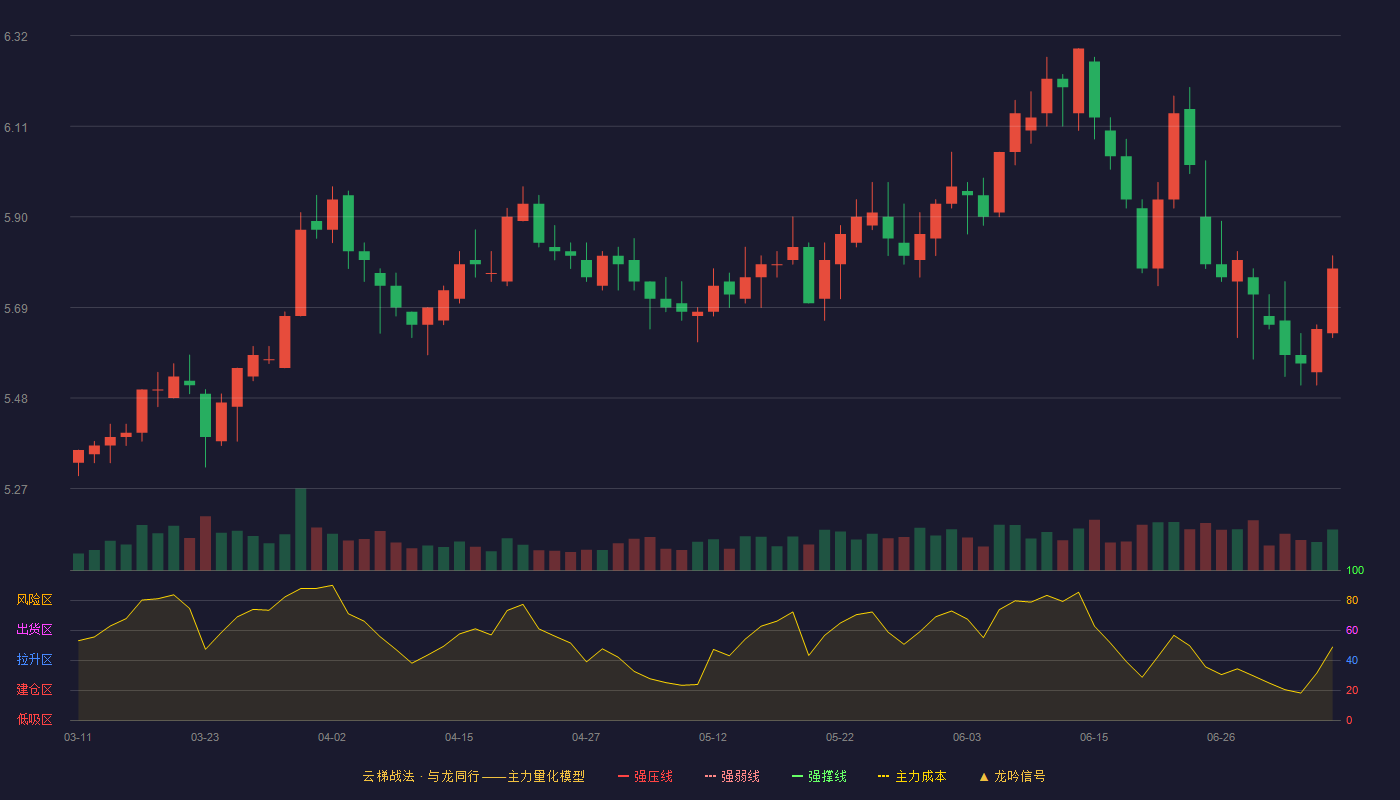Click the green 强撑线 legend line marker
The width and height of the screenshot is (1400, 800).
[797, 776]
